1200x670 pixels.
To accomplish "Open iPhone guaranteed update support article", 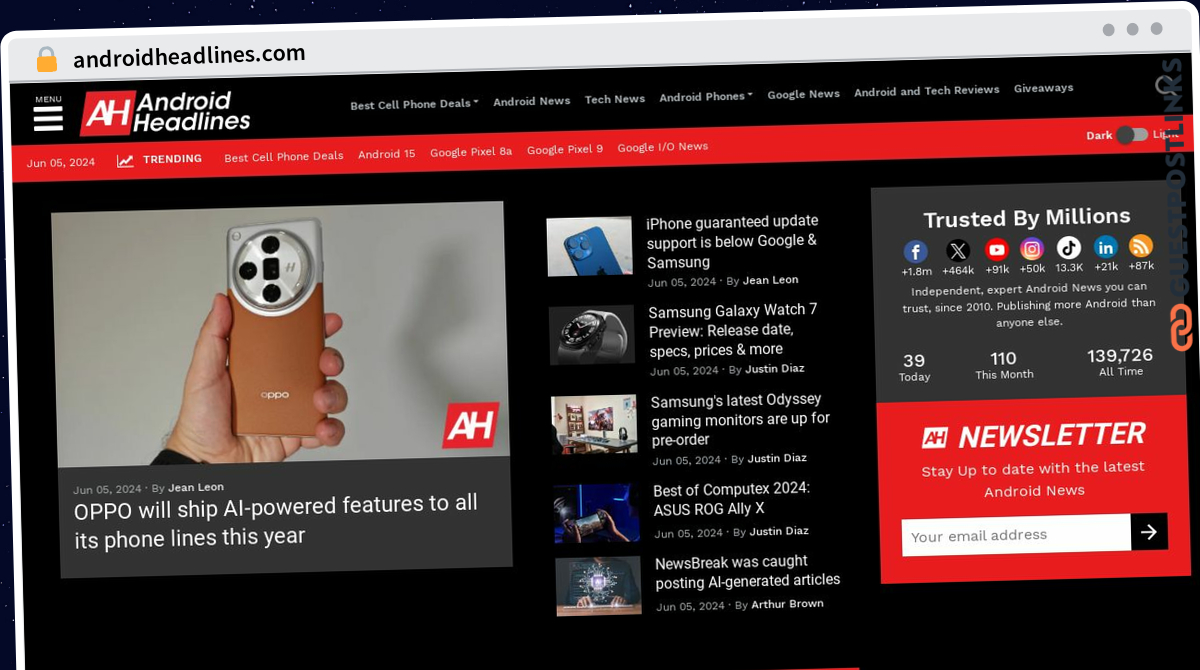I will [733, 241].
